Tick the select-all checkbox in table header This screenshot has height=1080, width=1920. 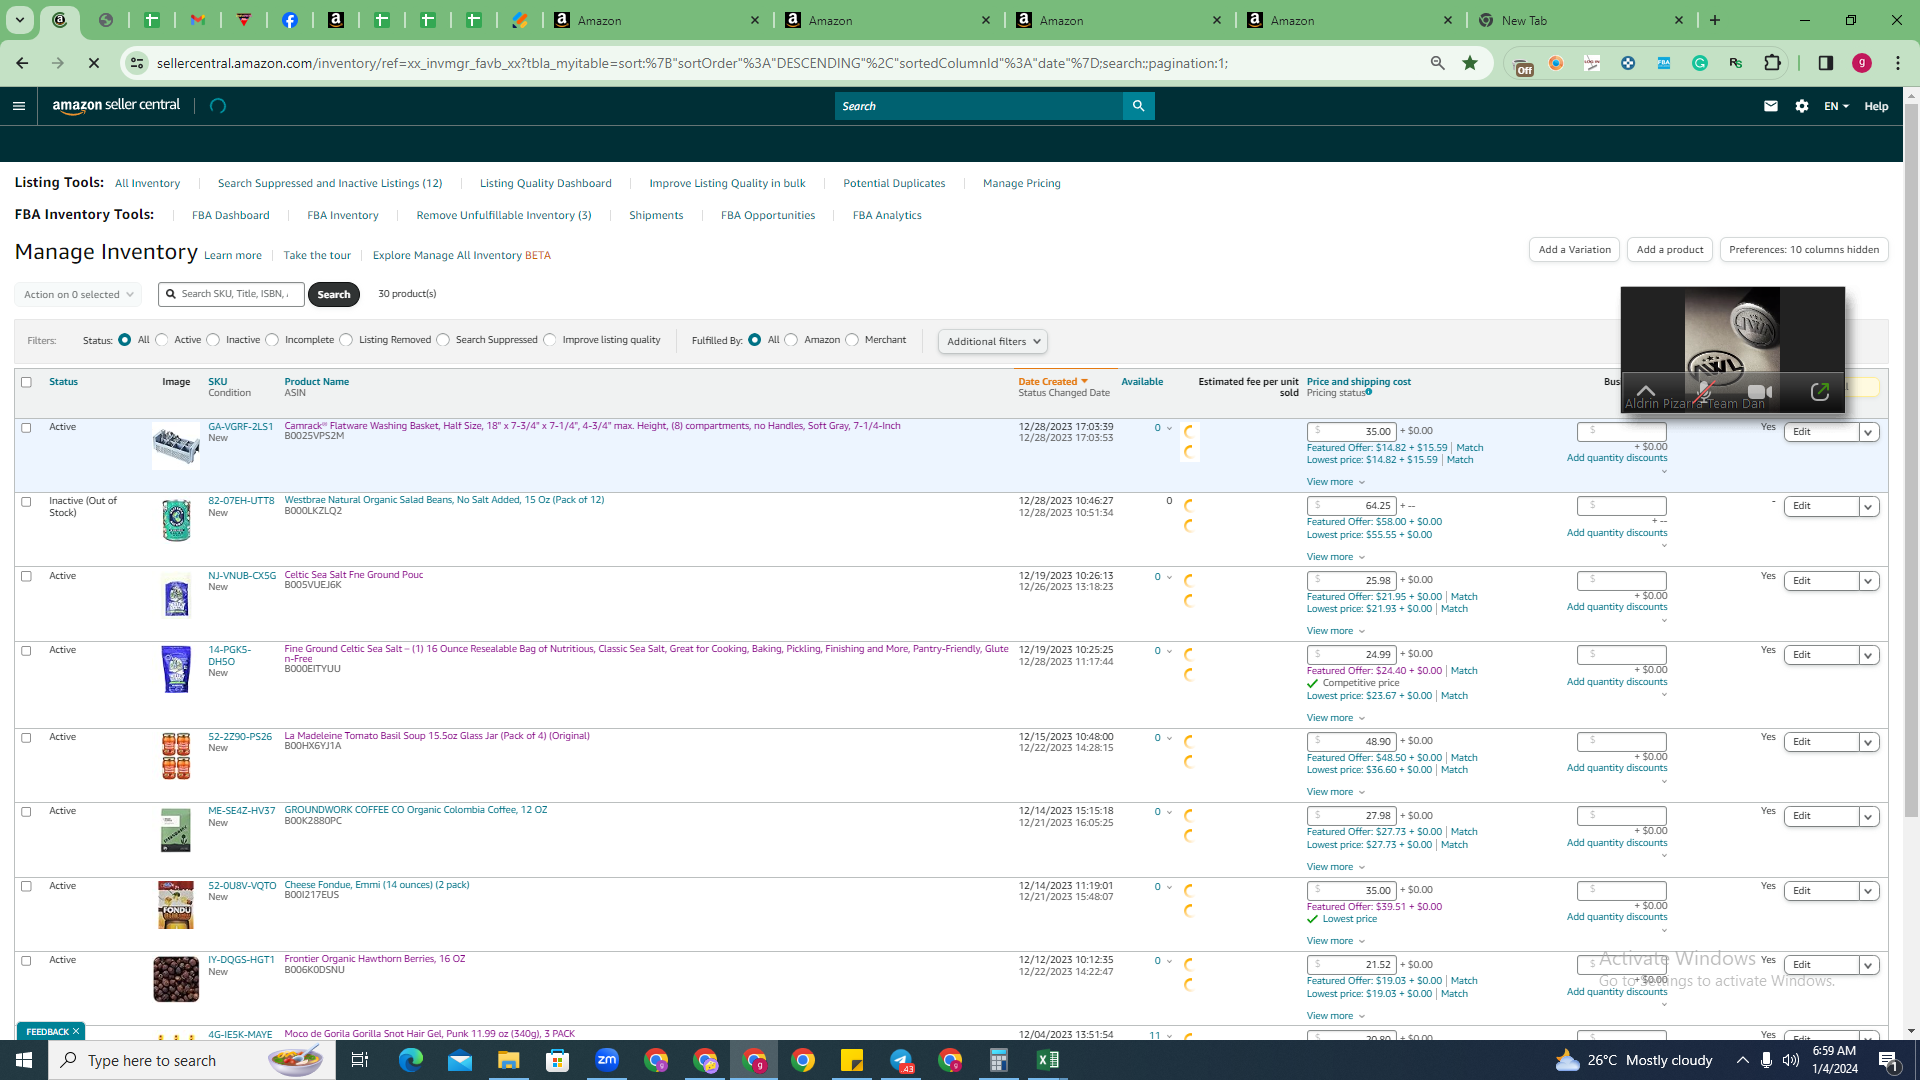(27, 382)
